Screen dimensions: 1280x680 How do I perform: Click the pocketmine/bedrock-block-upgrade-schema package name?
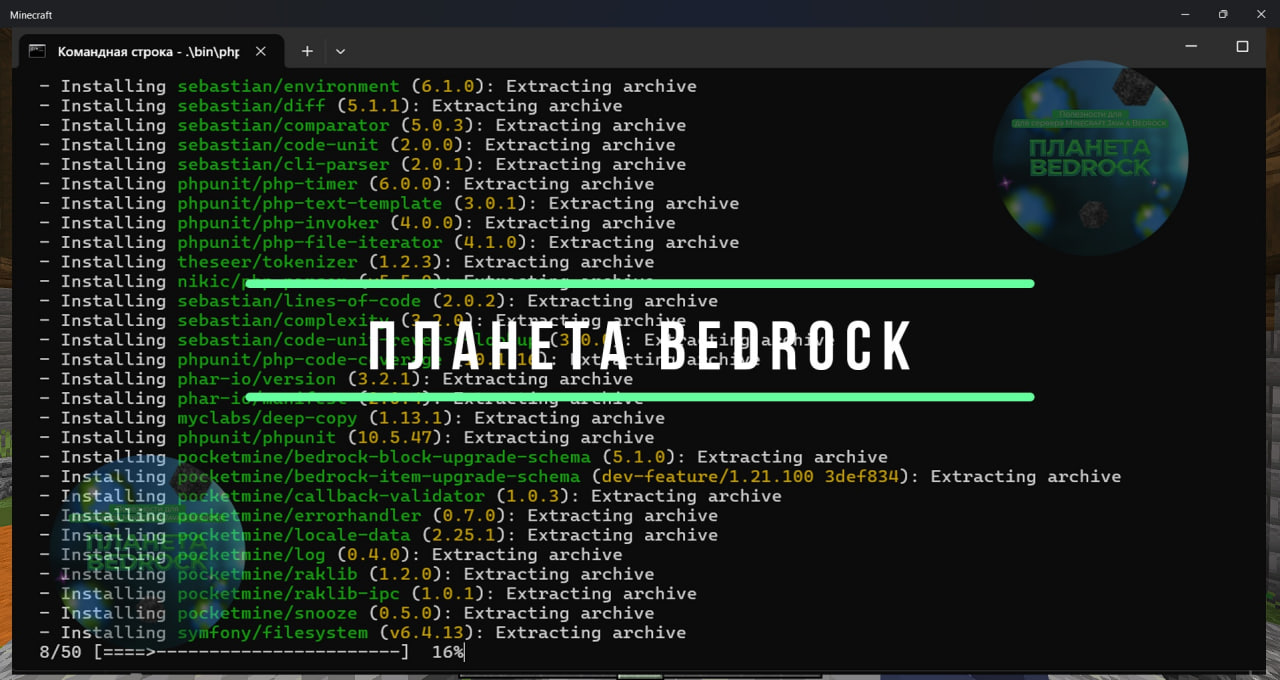pyautogui.click(x=384, y=457)
